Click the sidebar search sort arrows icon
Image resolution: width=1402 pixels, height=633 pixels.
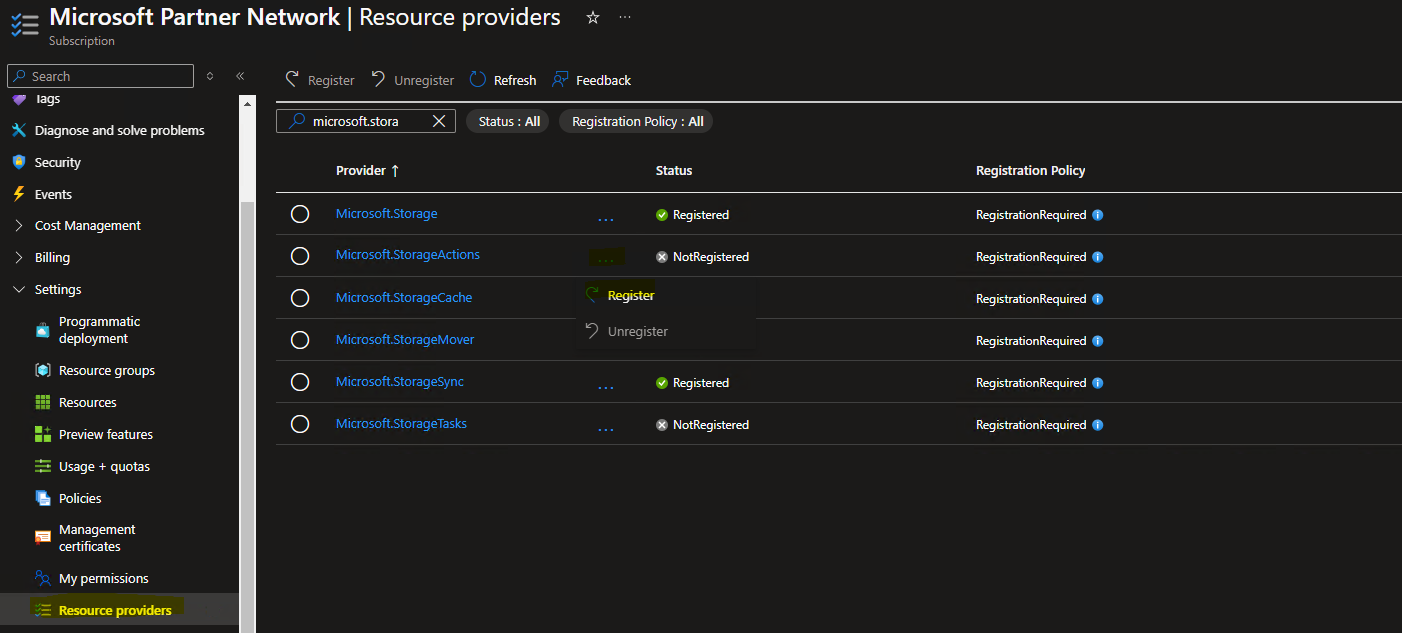(210, 76)
